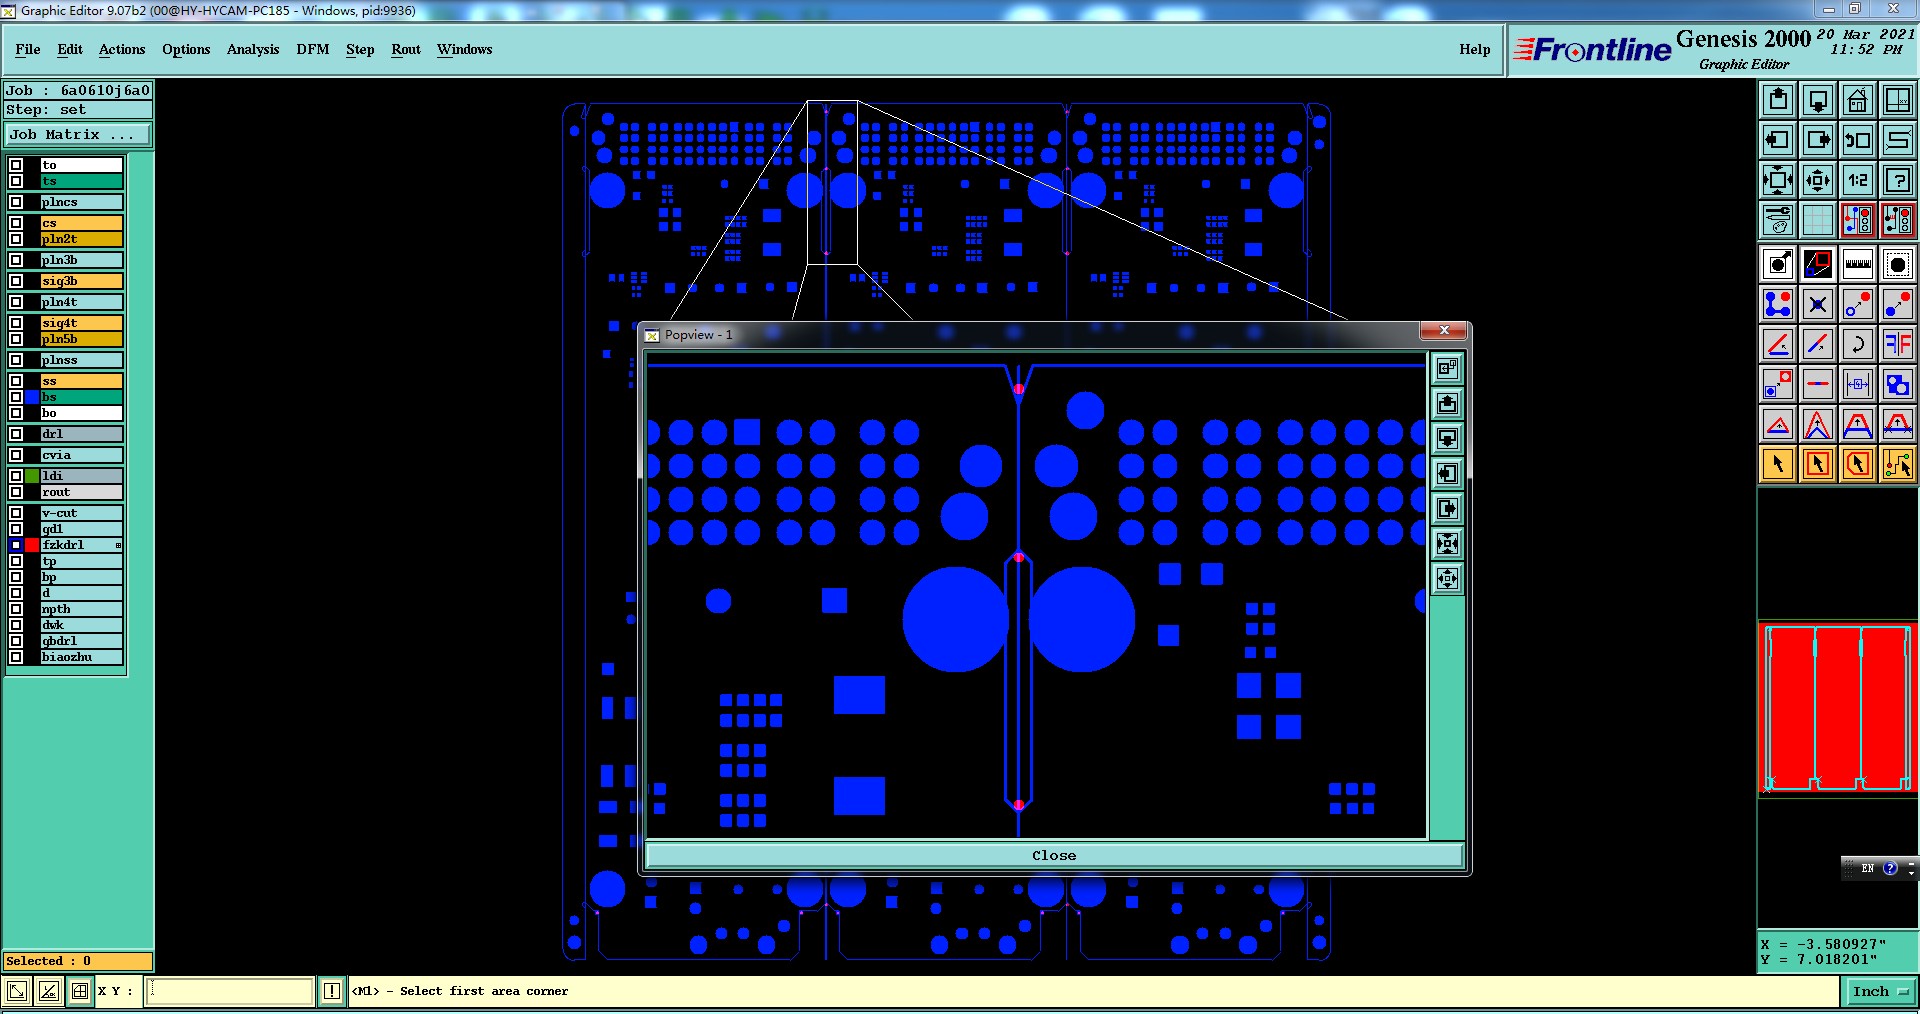Toggle checkbox for layer ts
This screenshot has height=1014, width=1920.
tap(16, 181)
